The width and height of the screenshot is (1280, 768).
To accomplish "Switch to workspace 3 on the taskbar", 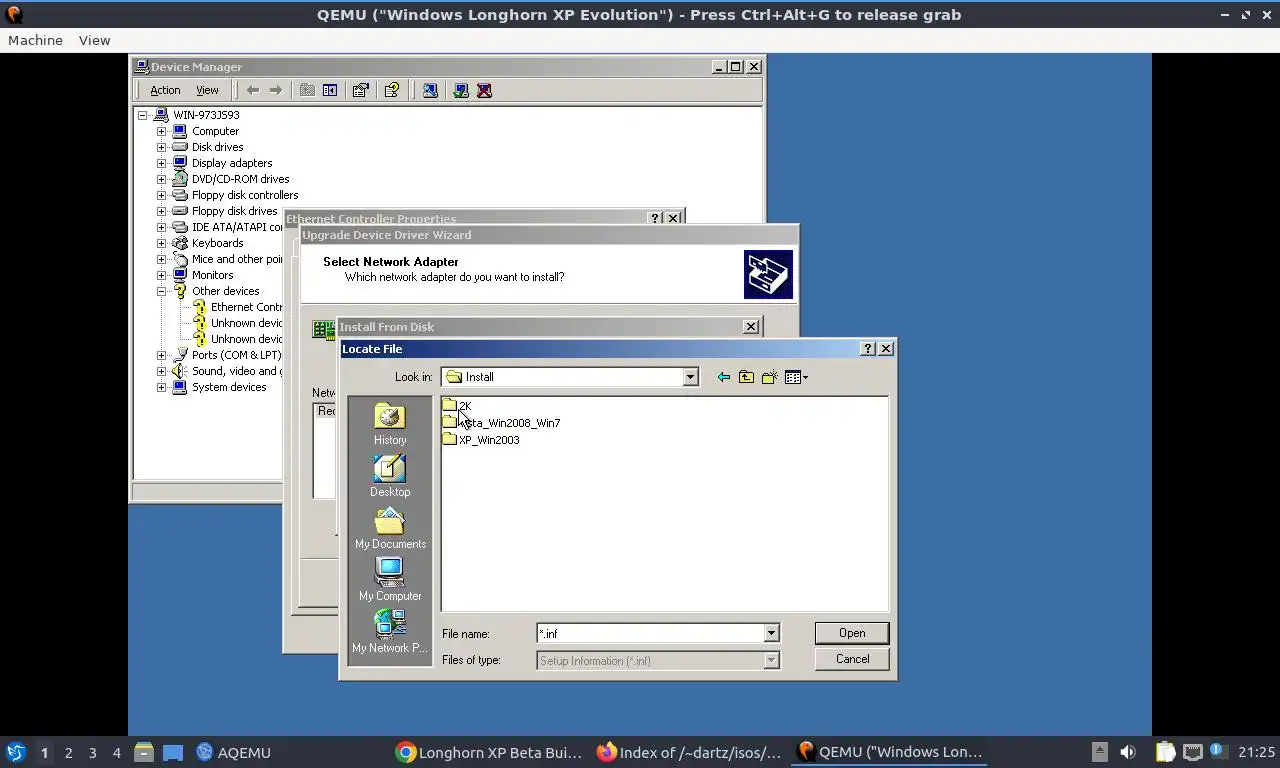I will click(92, 752).
